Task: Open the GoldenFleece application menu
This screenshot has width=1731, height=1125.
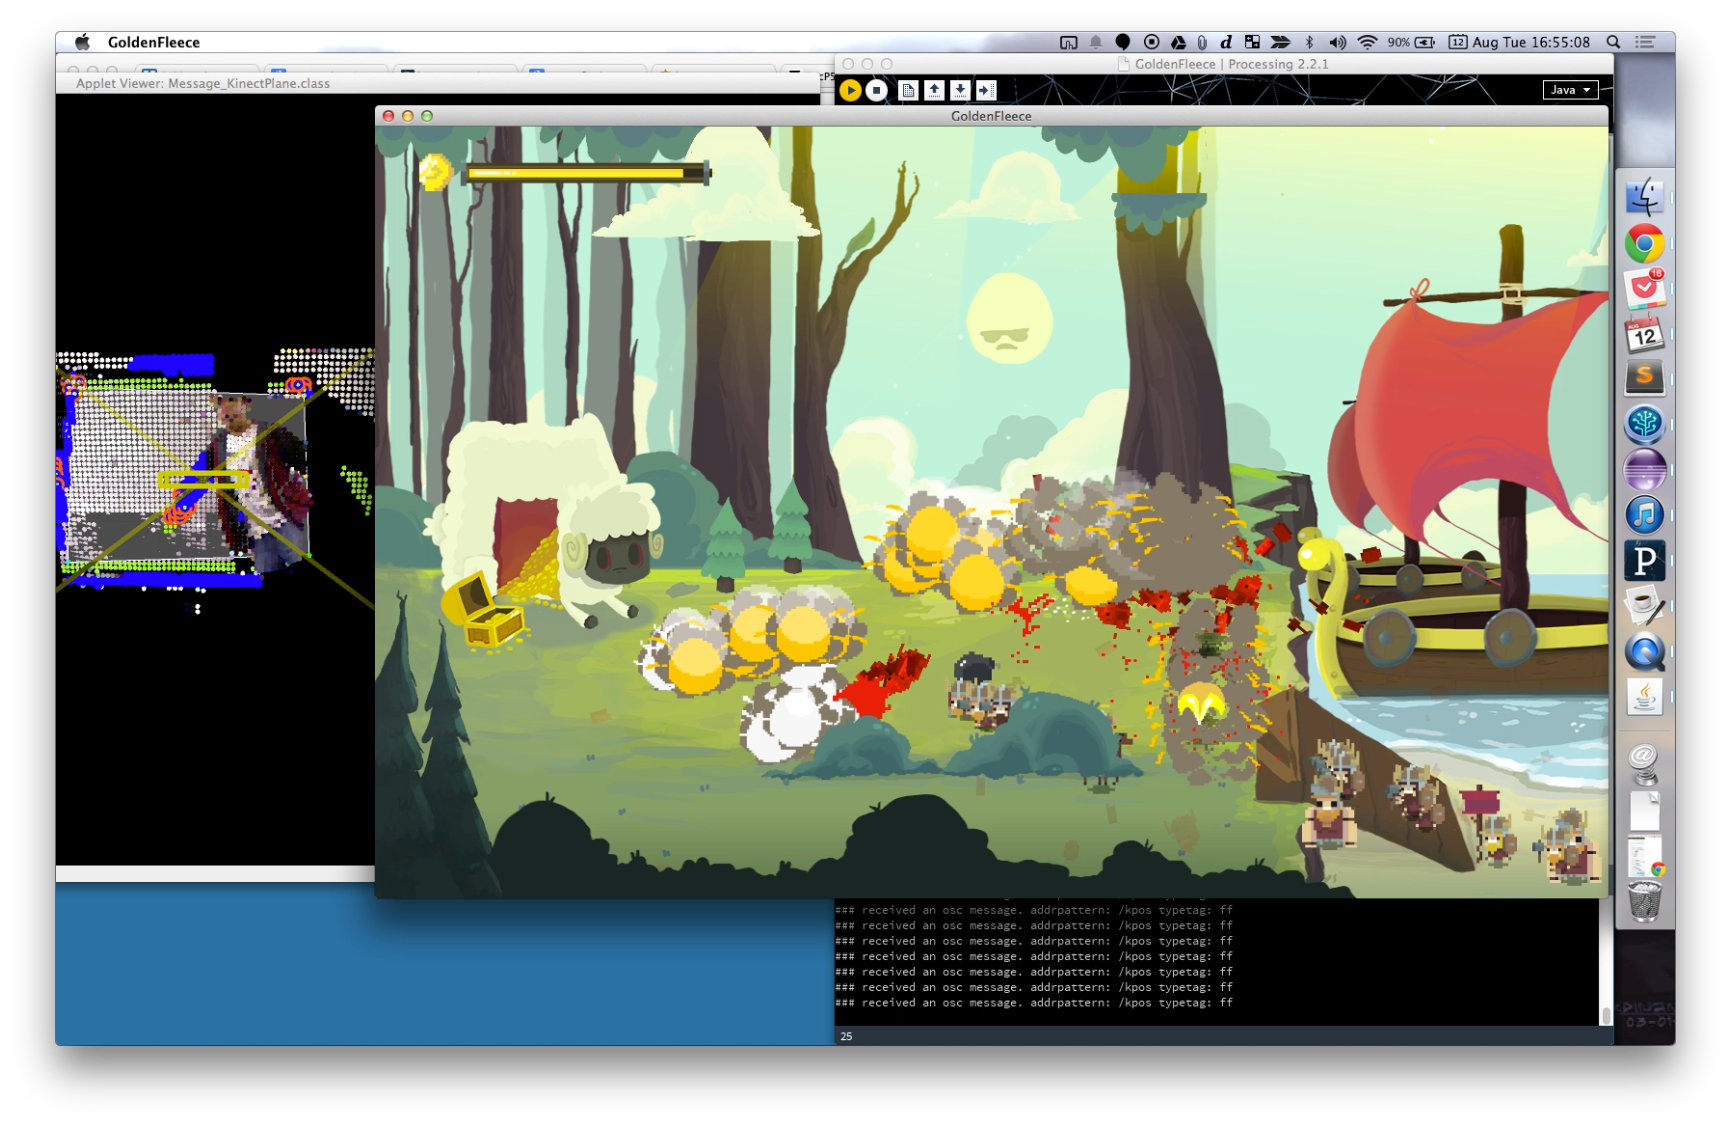Action: coord(154,42)
